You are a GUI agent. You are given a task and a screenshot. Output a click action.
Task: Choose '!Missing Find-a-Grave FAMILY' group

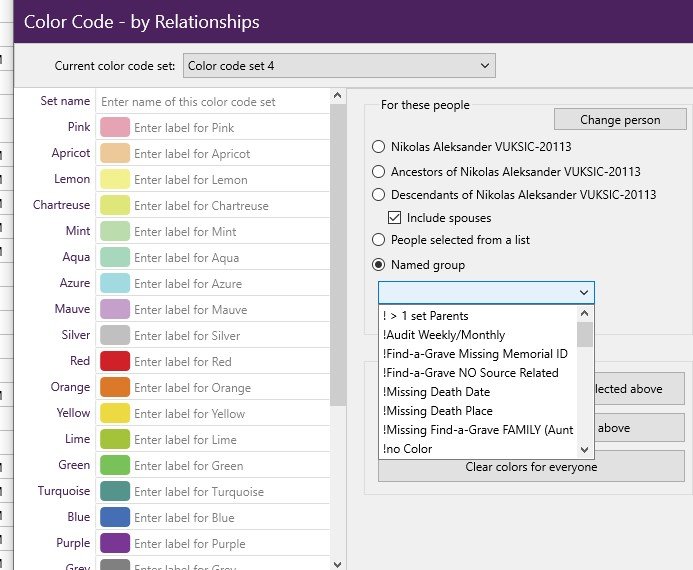pyautogui.click(x=478, y=430)
